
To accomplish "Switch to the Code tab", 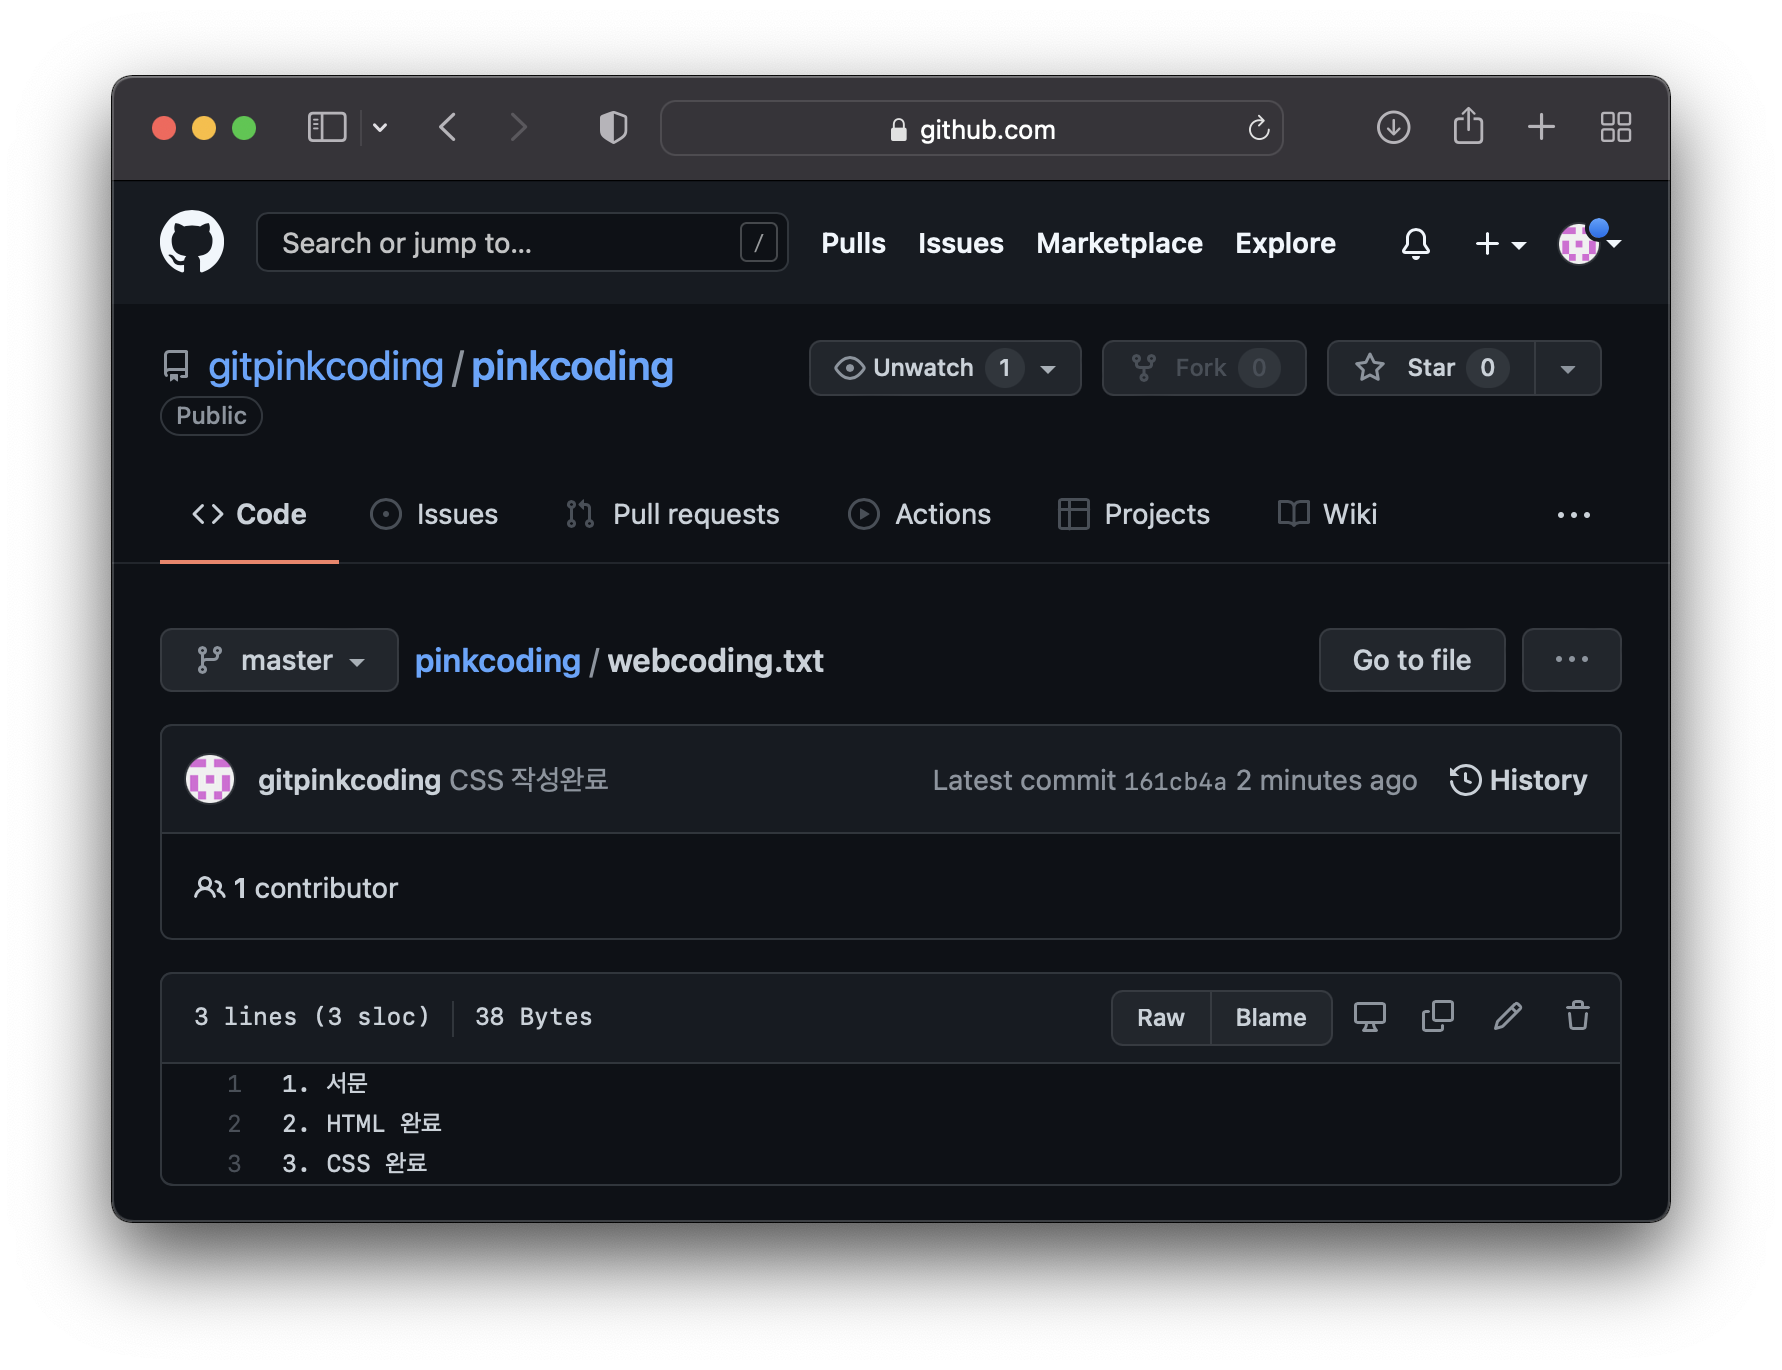I will (x=249, y=514).
